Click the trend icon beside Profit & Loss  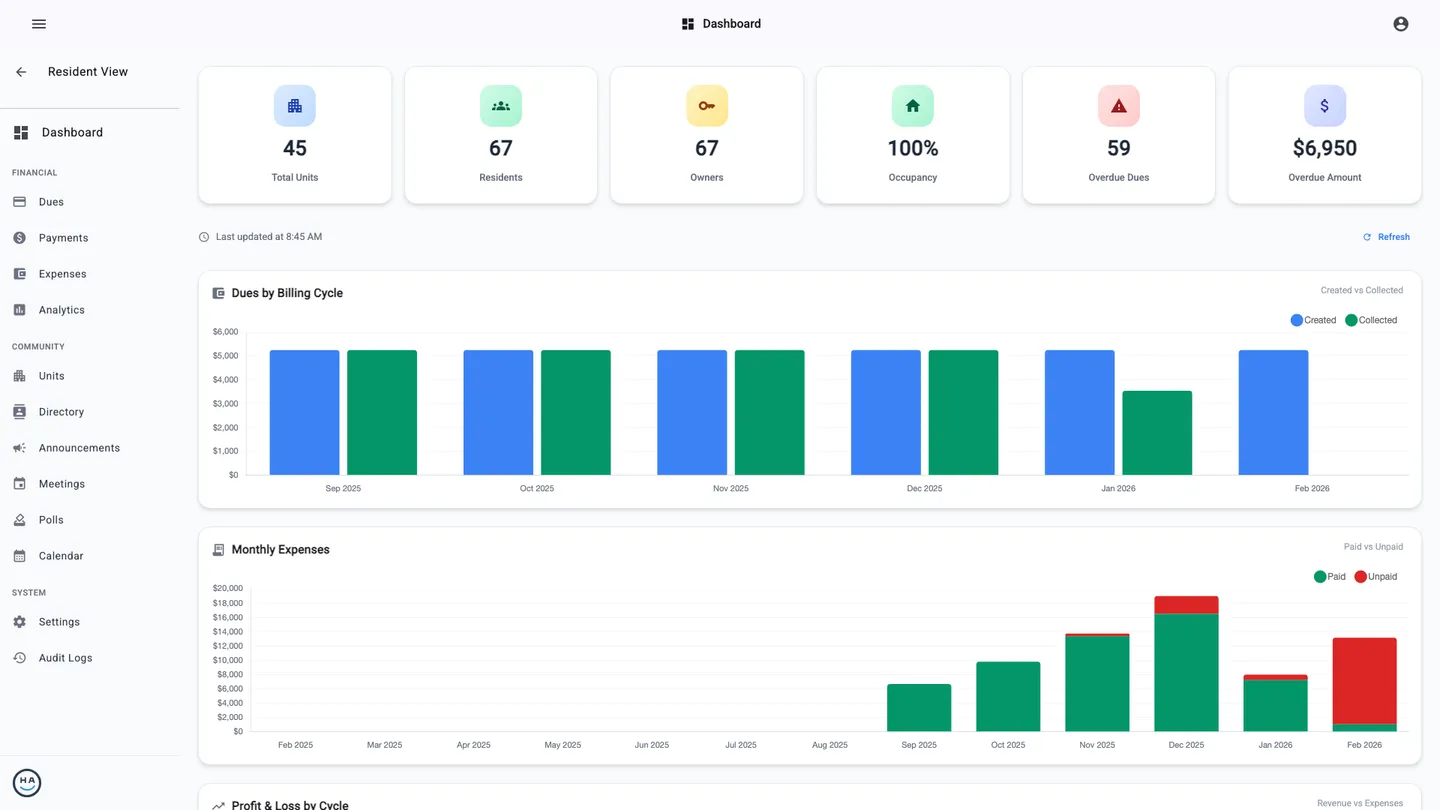219,805
